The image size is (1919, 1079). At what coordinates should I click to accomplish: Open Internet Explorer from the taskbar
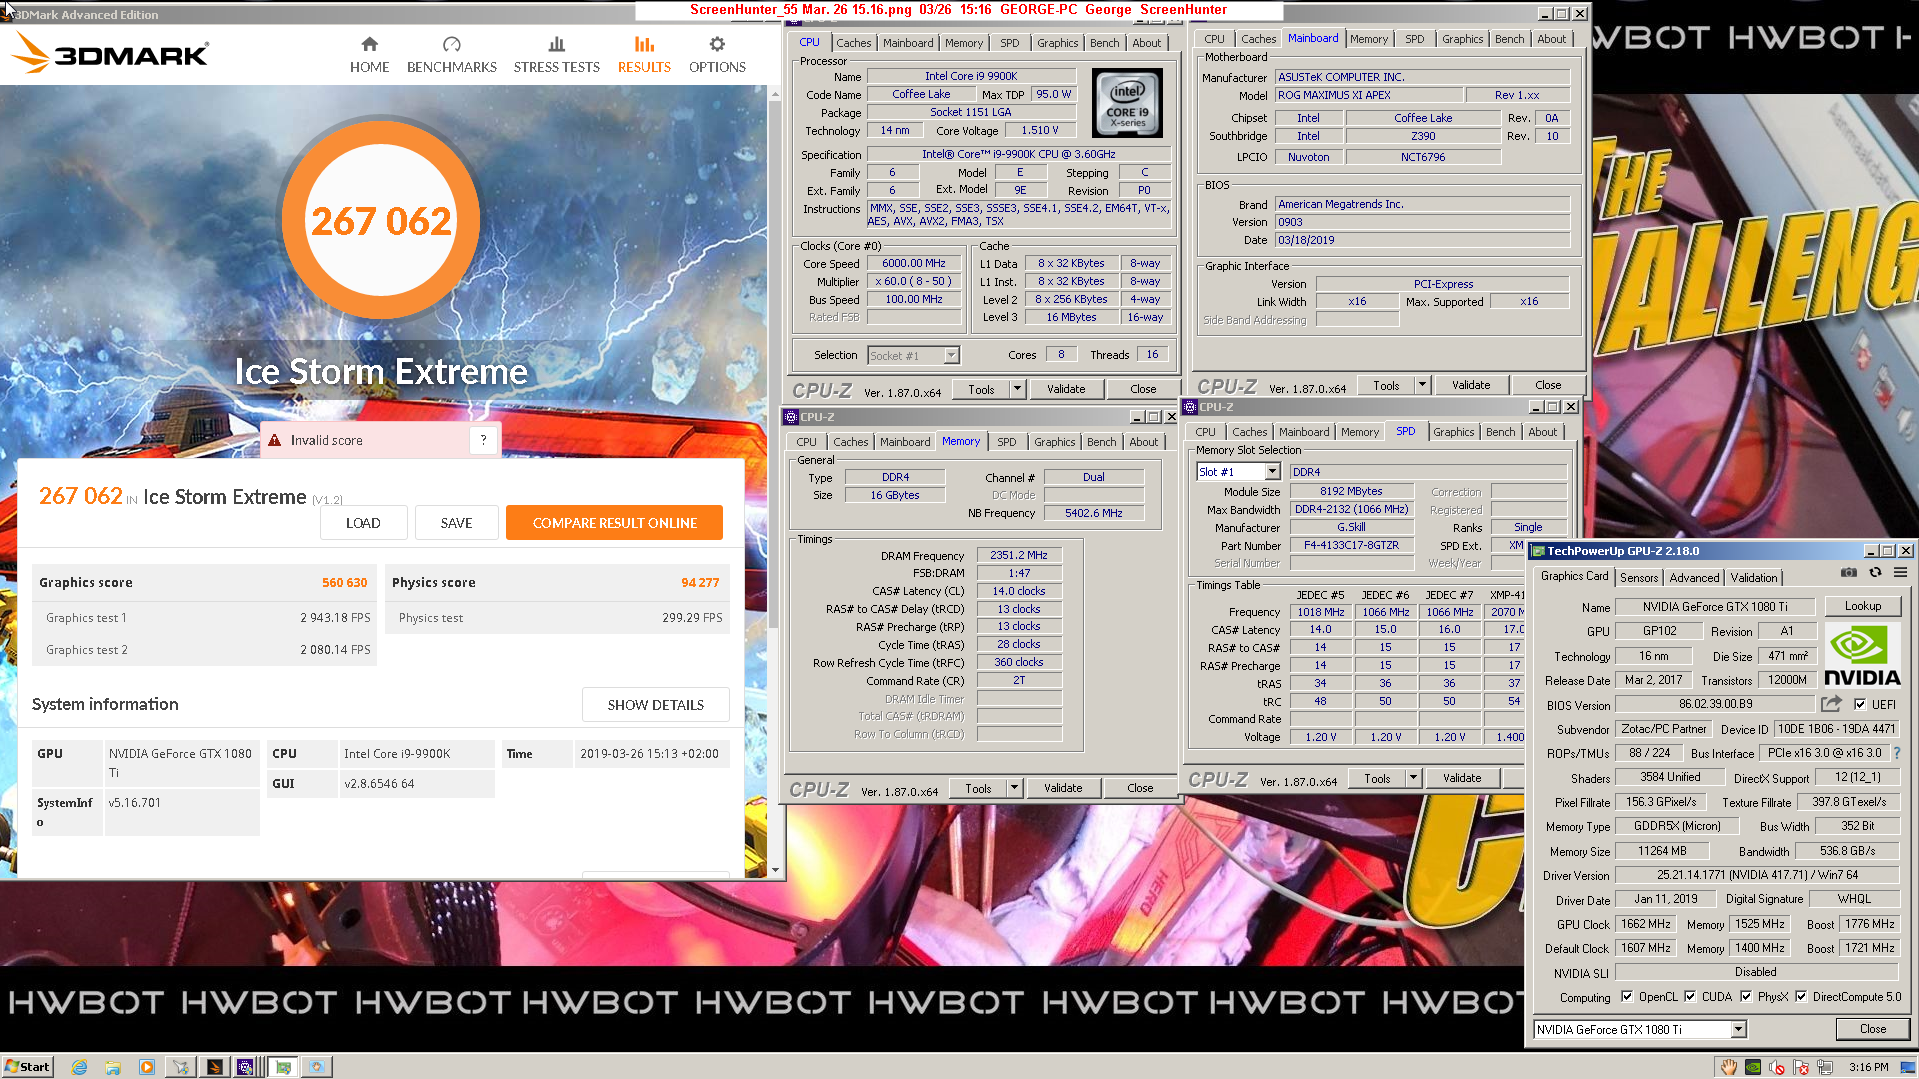point(79,1067)
